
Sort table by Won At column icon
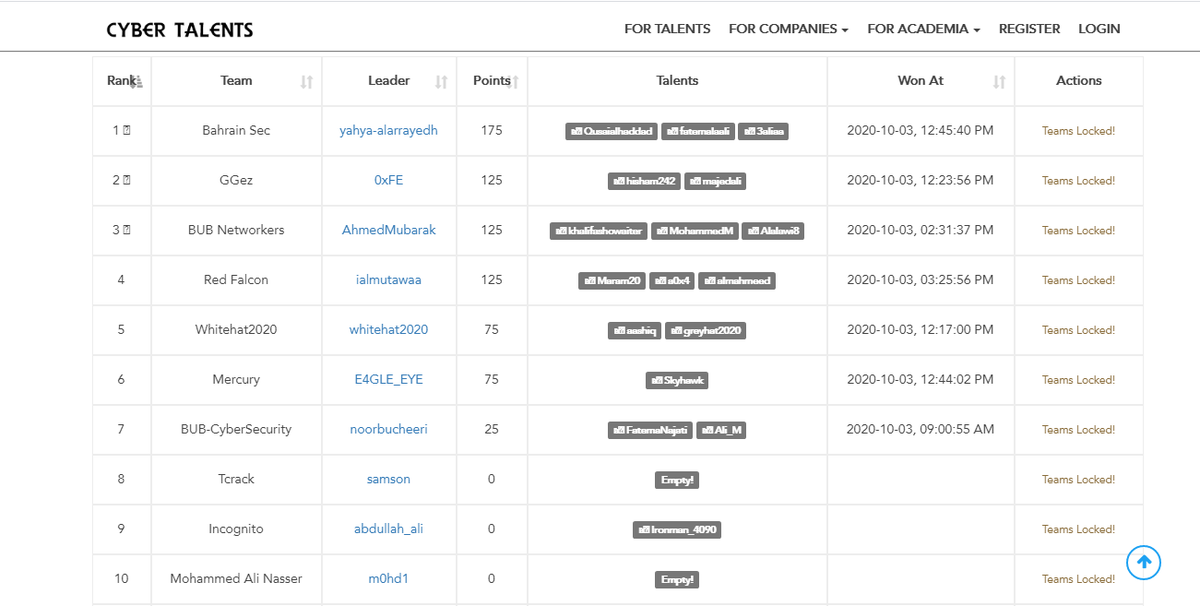999,82
